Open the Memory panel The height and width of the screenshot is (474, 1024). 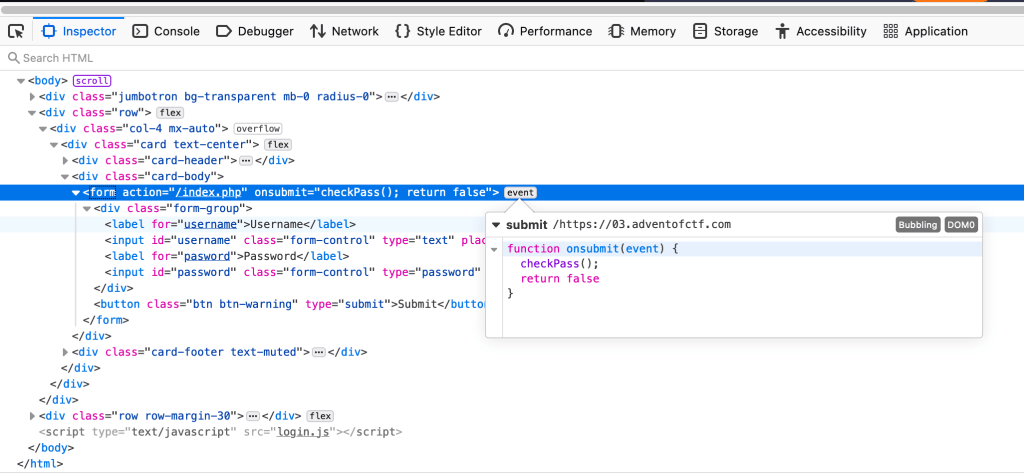(642, 31)
